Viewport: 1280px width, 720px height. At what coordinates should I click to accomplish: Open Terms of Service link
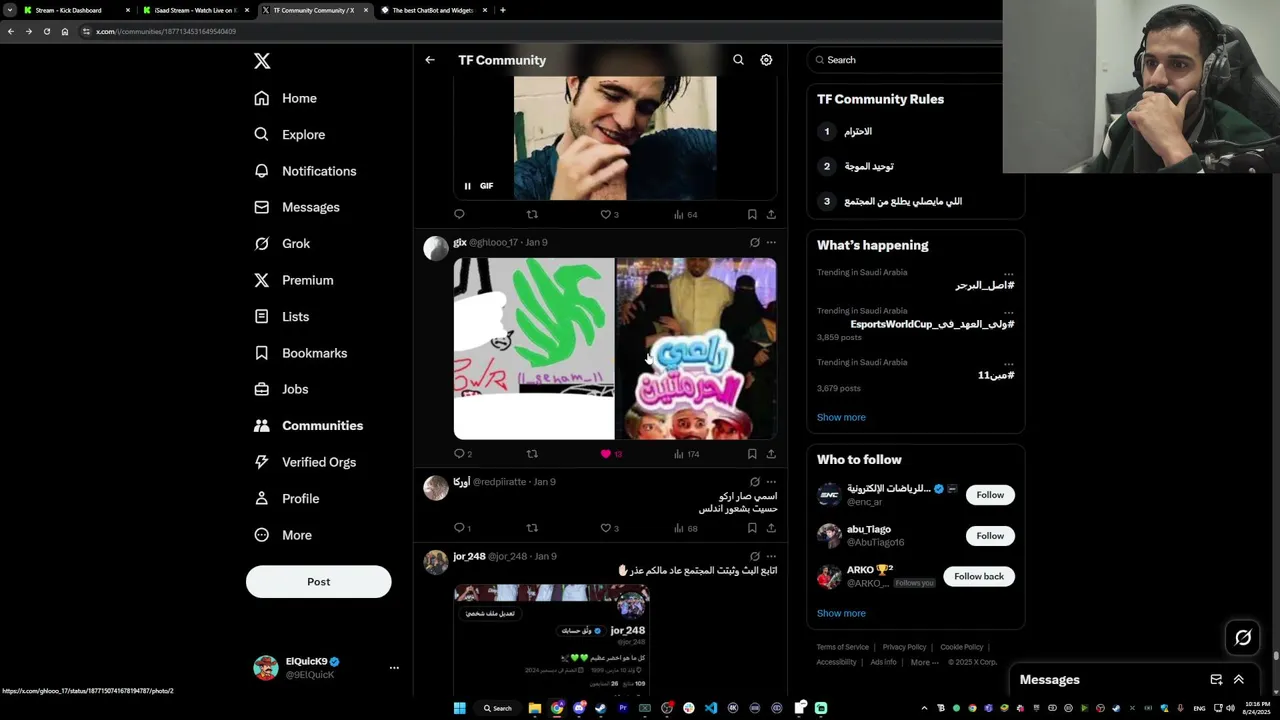point(843,647)
